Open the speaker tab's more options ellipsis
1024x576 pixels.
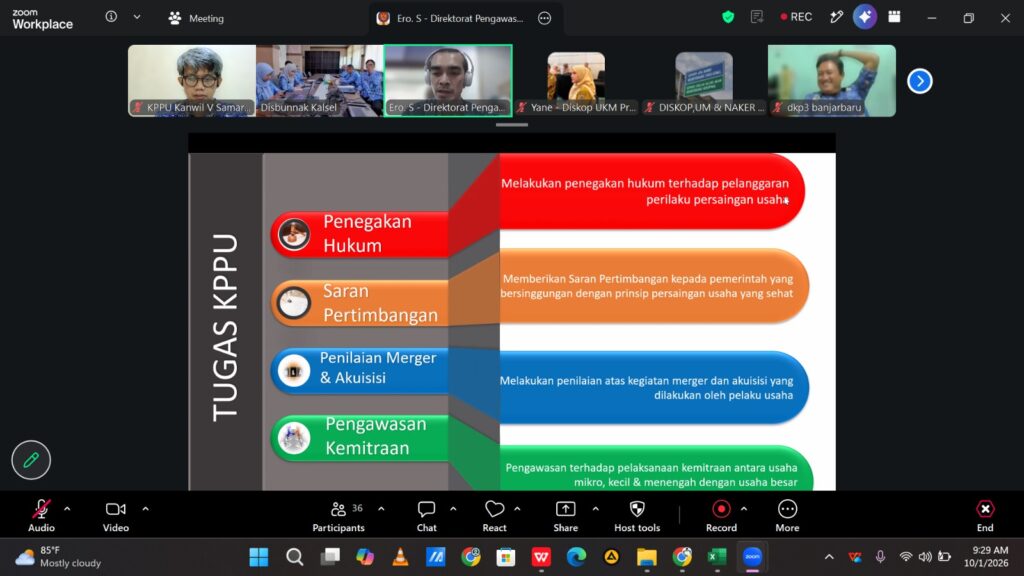pos(545,18)
